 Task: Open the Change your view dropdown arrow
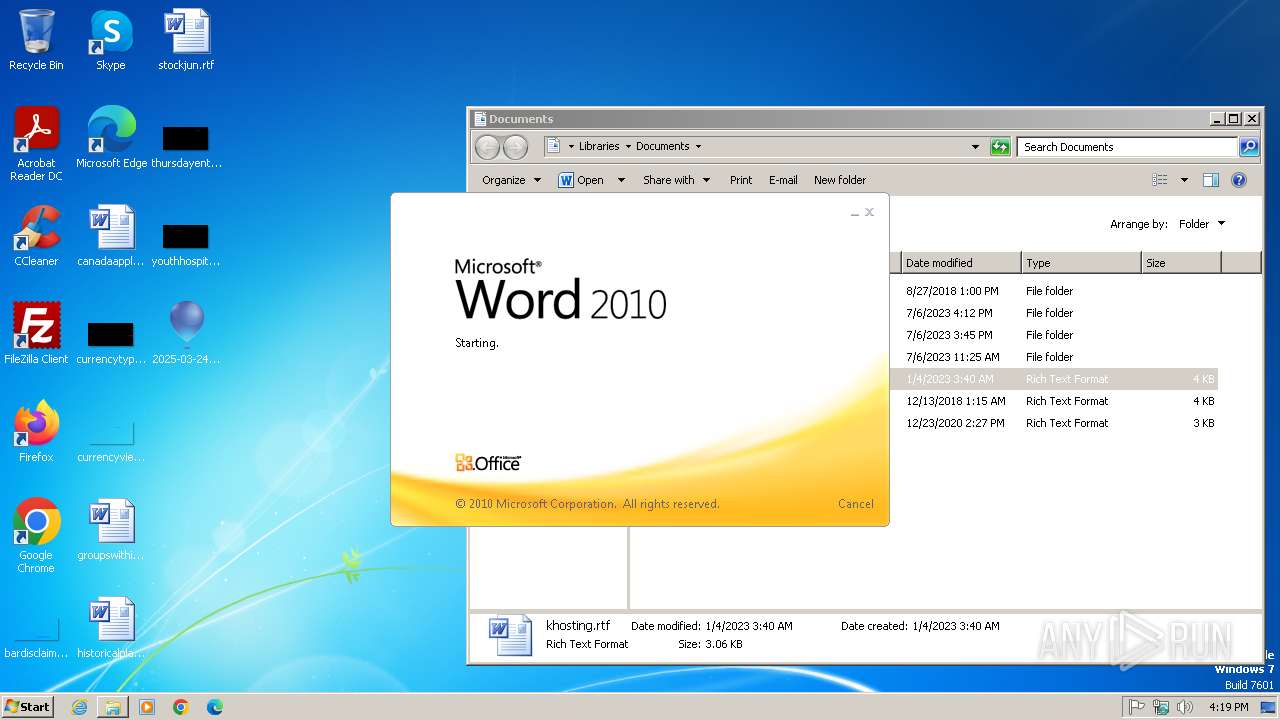click(1185, 180)
